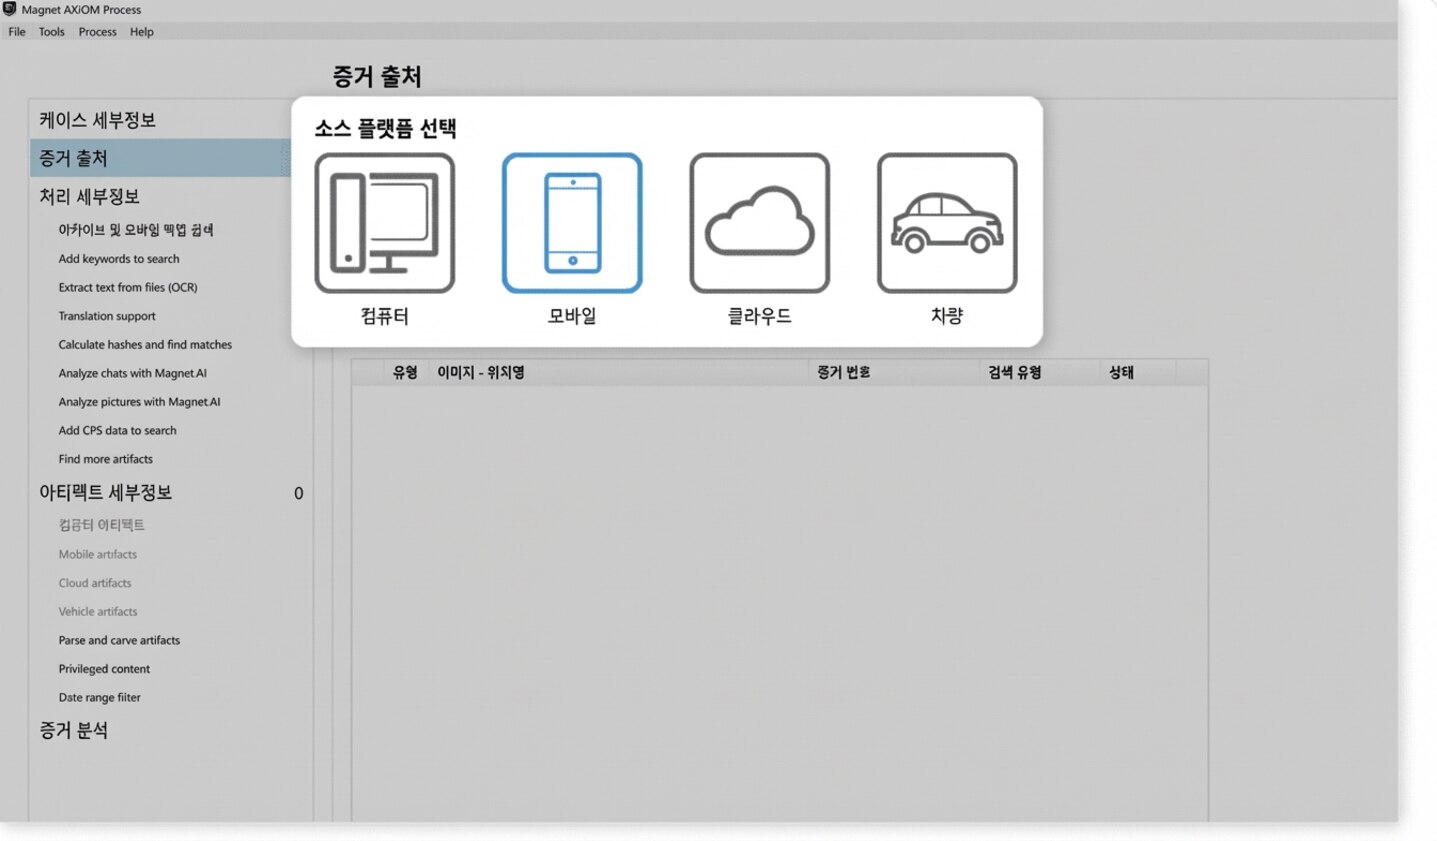Pick the 차량 (vehicle) source platform icon
This screenshot has width=1437, height=841.
pyautogui.click(x=945, y=221)
